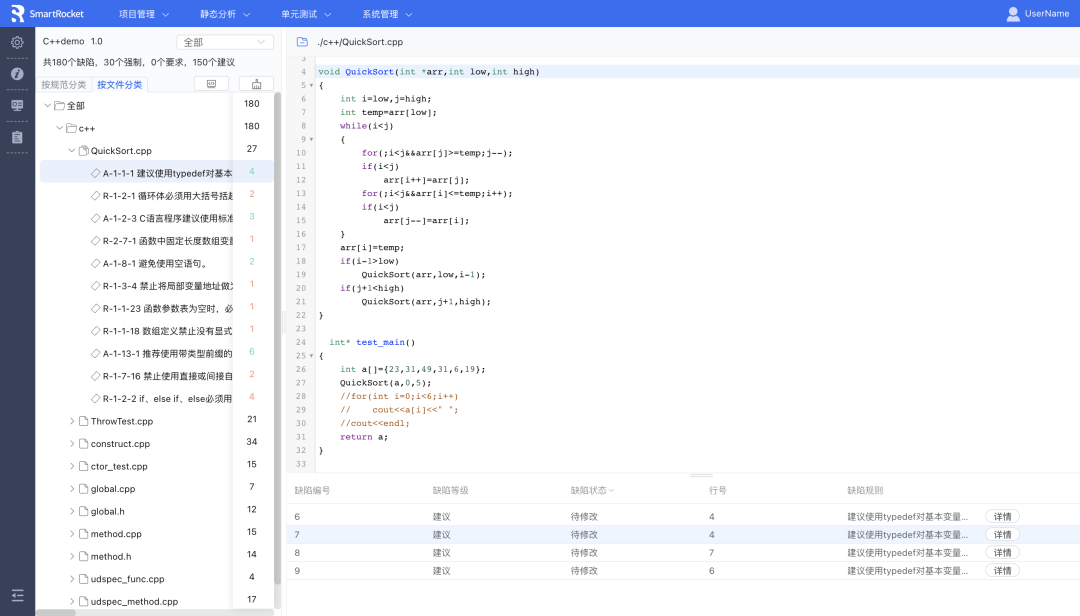Viewport: 1080px width, 616px height.
Task: Open the settings gear in left sidebar
Action: click(x=17, y=42)
